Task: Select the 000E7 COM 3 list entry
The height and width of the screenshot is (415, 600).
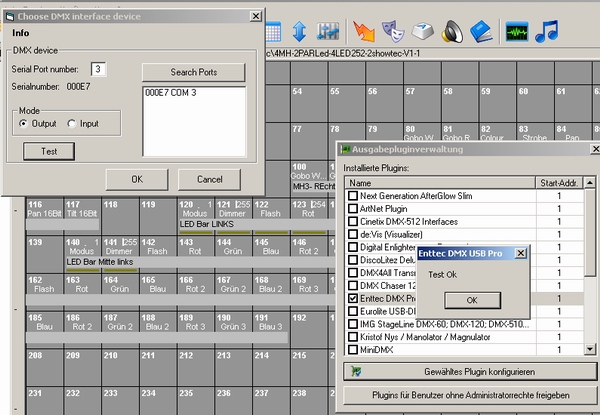Action: point(171,93)
